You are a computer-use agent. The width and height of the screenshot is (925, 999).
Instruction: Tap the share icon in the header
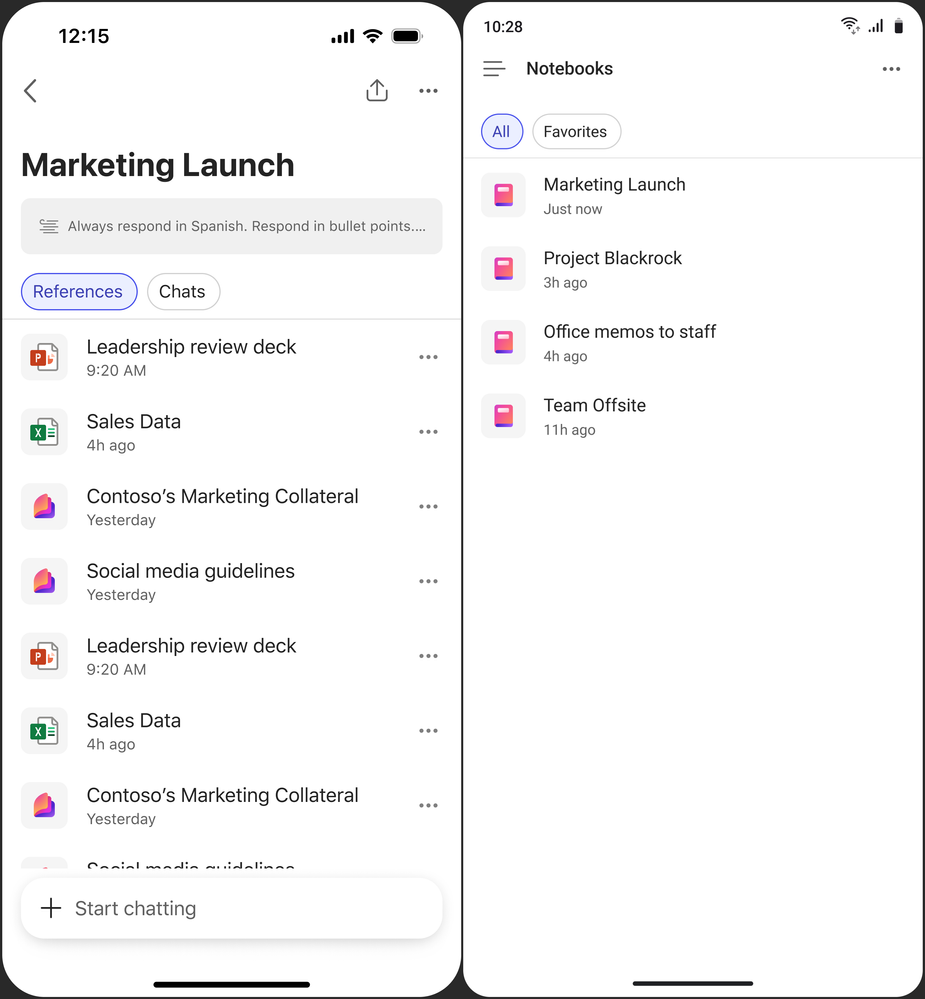tap(377, 91)
